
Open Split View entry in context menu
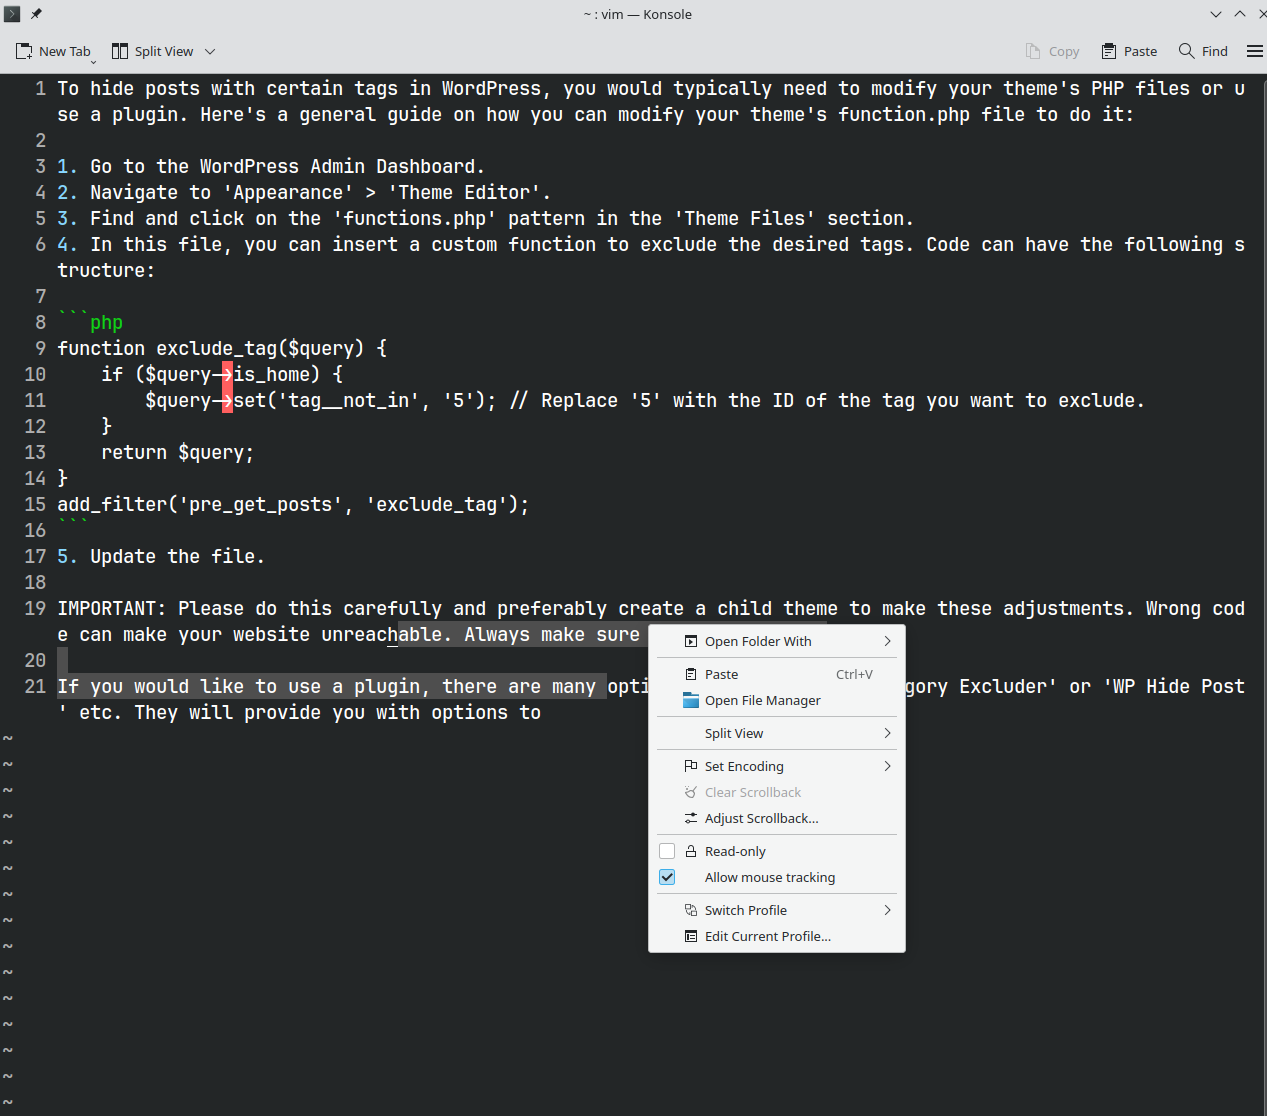[777, 733]
